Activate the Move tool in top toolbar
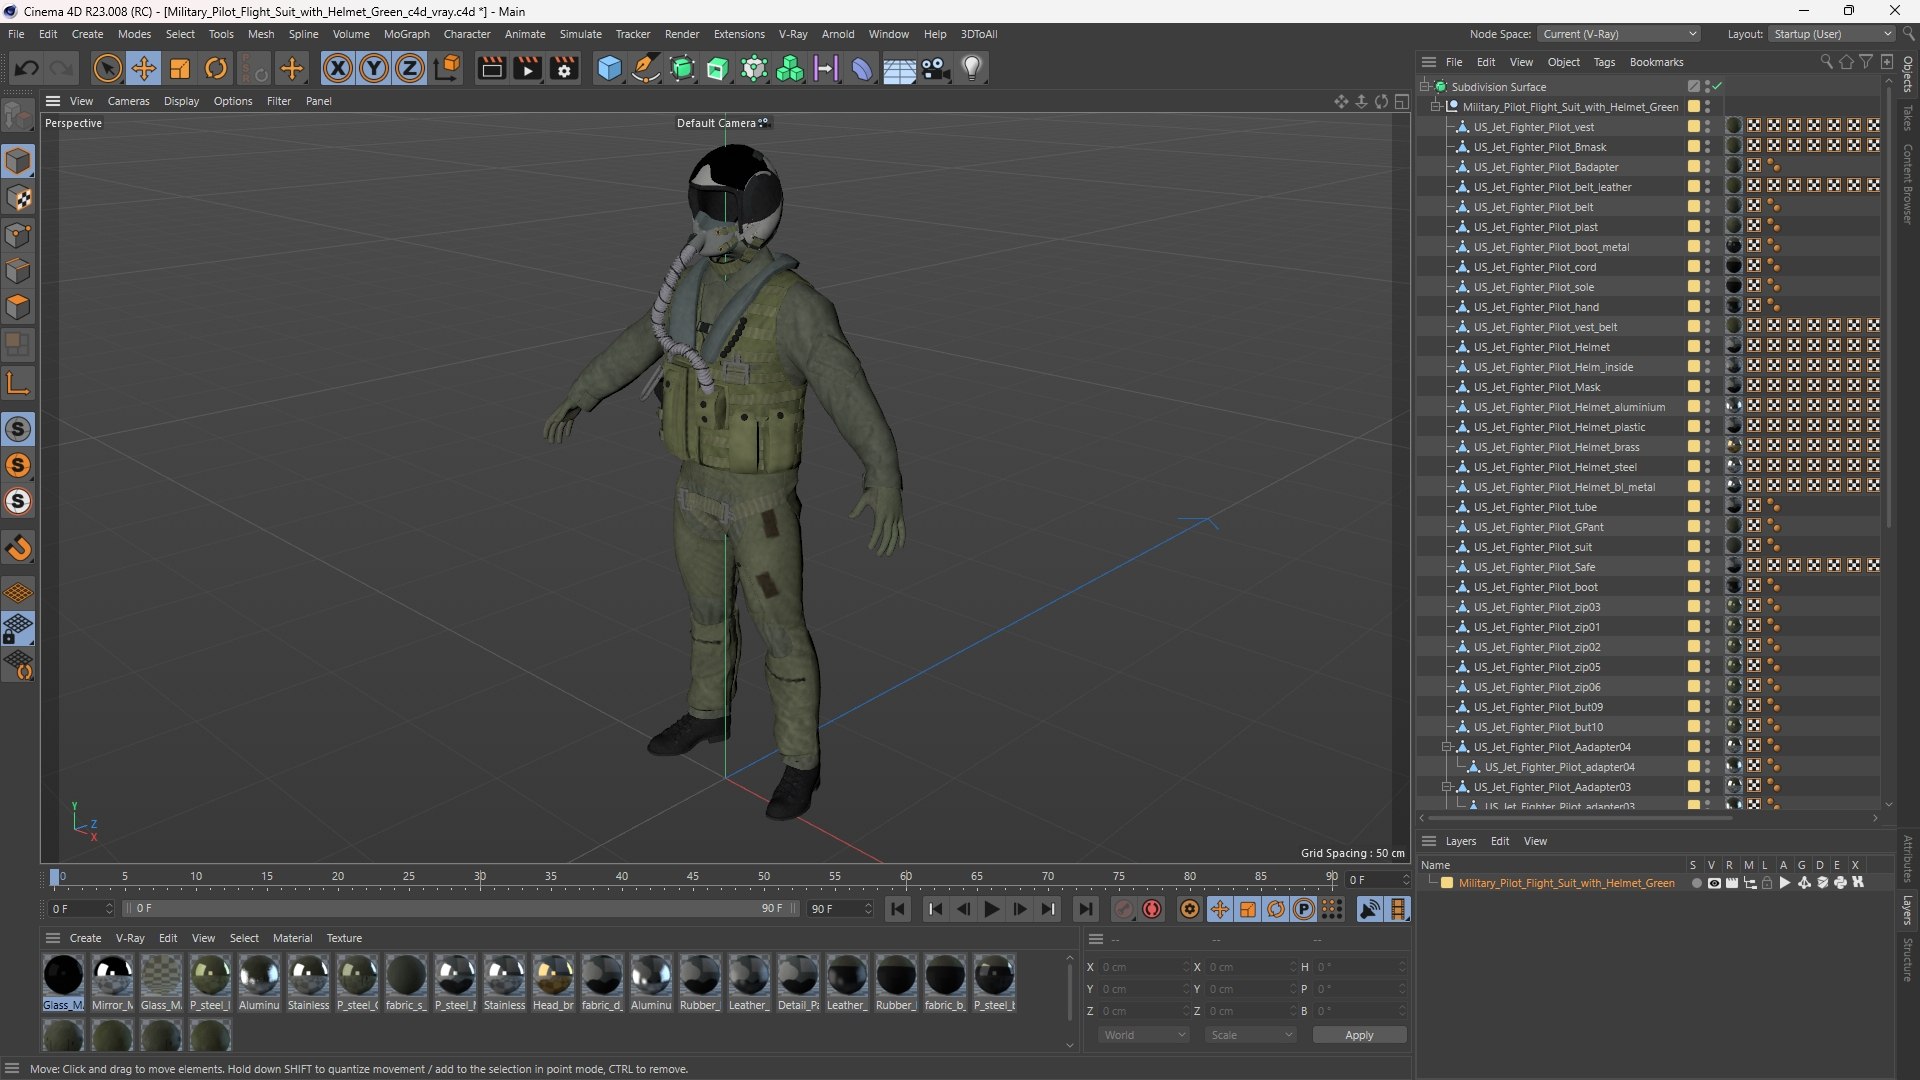 144,68
